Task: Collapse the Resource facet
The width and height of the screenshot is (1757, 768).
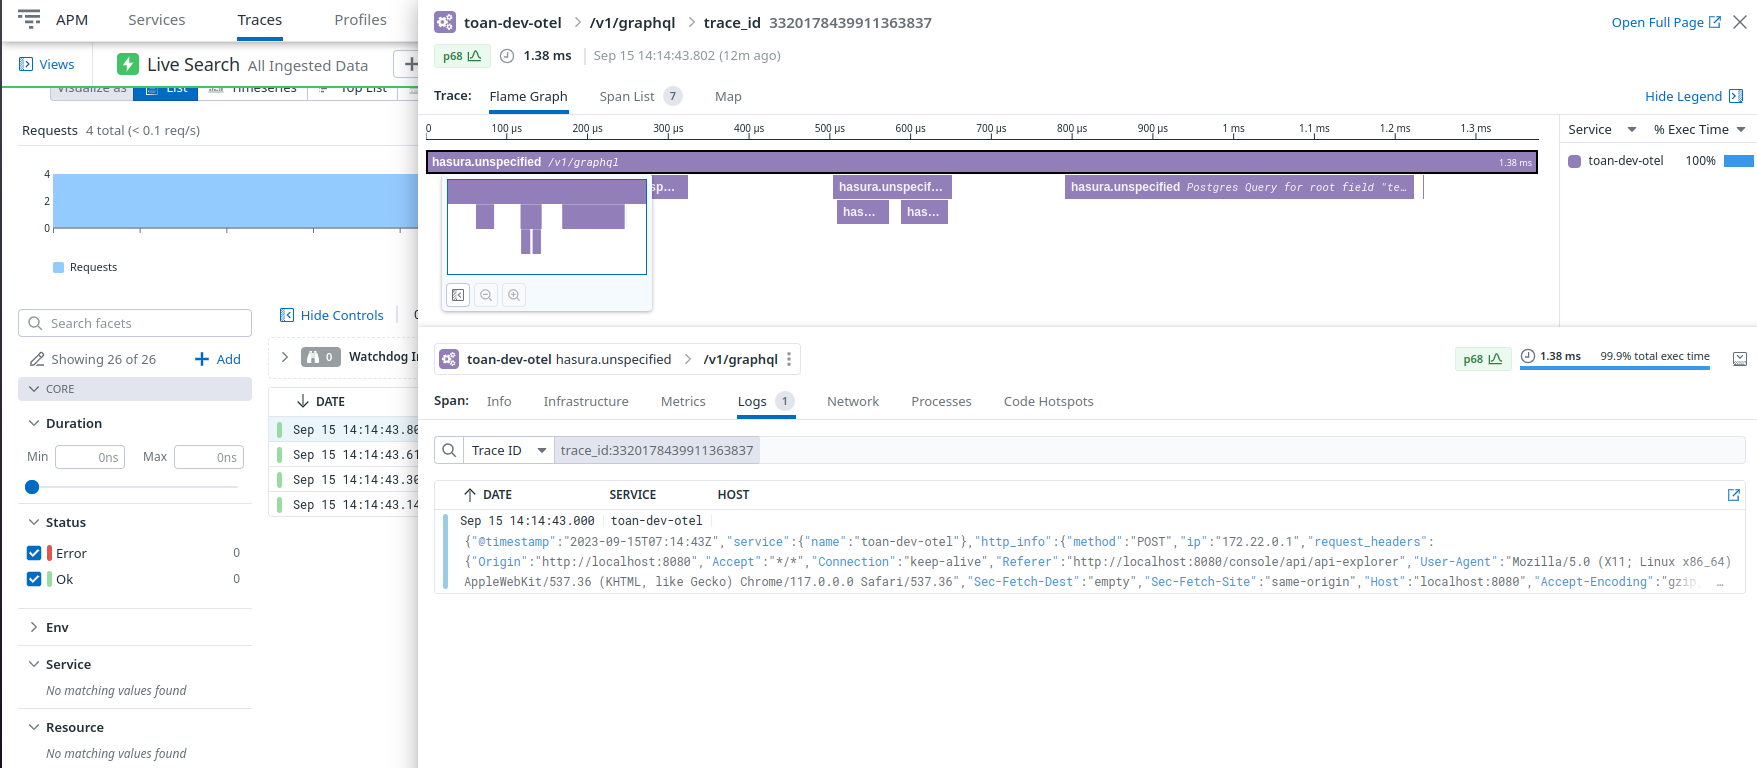Action: click(x=34, y=727)
